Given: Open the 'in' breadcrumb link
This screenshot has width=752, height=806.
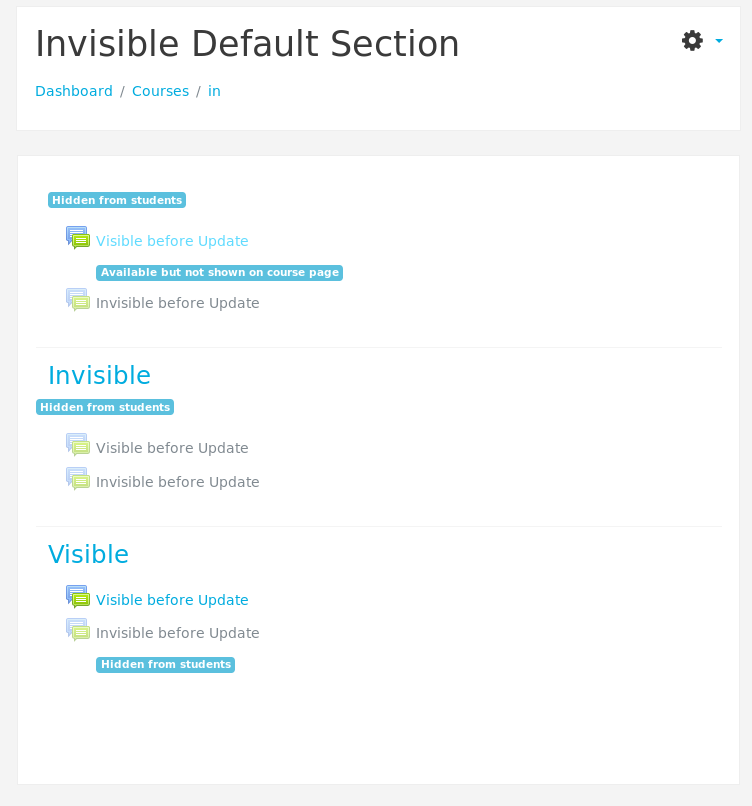Looking at the screenshot, I should coord(214,91).
